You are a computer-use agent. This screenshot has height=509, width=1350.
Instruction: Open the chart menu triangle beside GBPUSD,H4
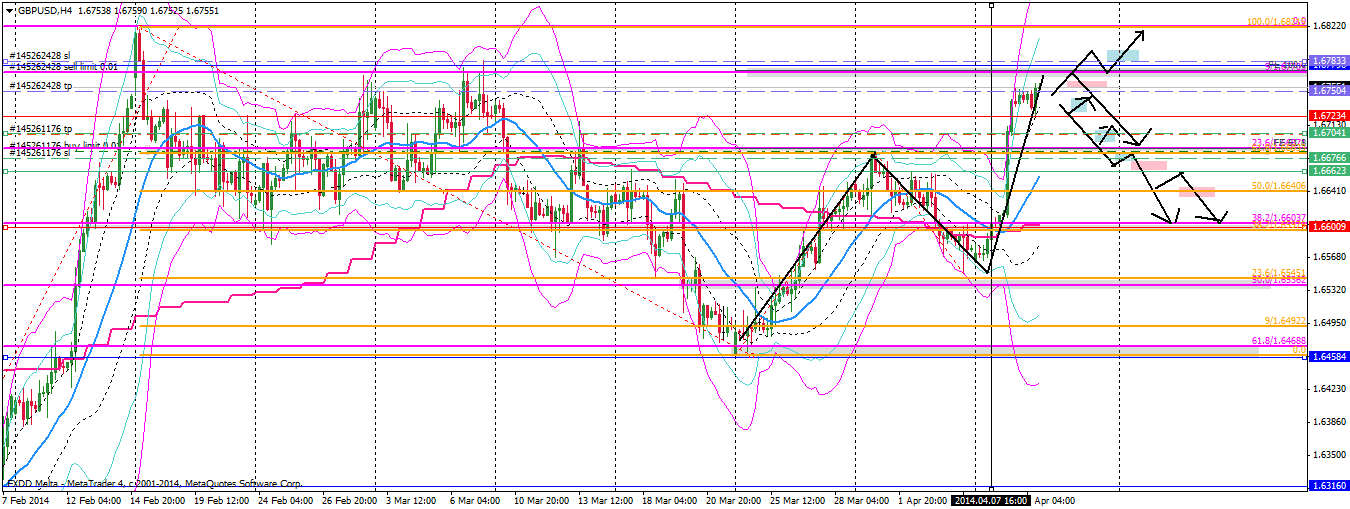8,9
